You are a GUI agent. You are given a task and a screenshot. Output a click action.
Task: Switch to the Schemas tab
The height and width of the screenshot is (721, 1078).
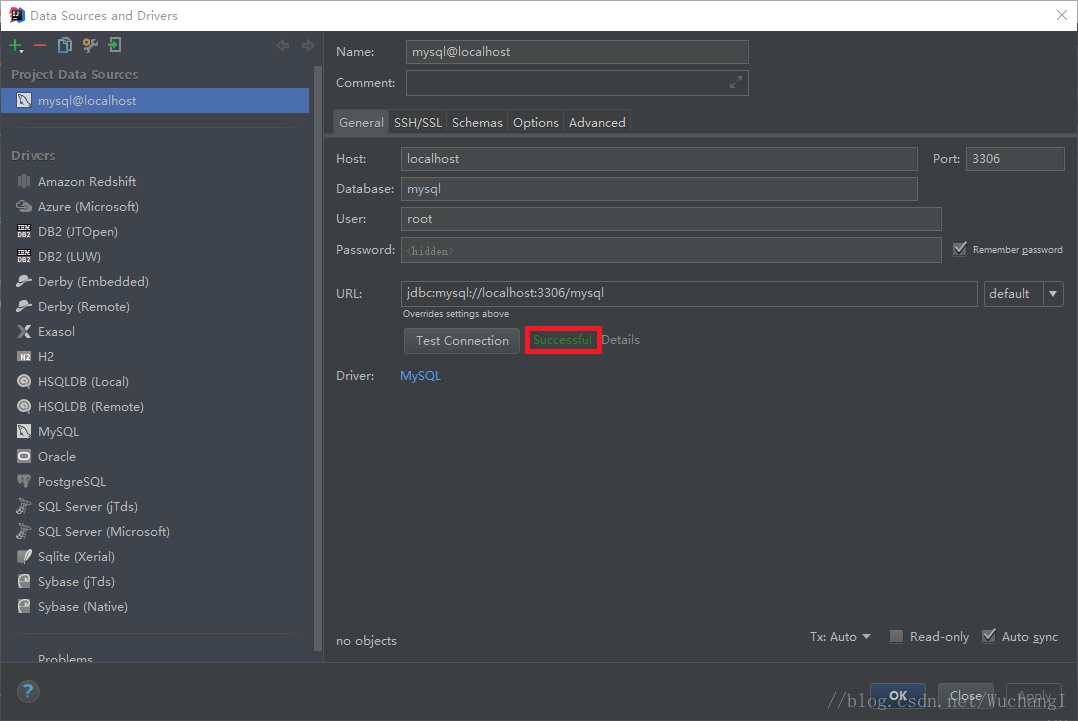click(x=477, y=122)
